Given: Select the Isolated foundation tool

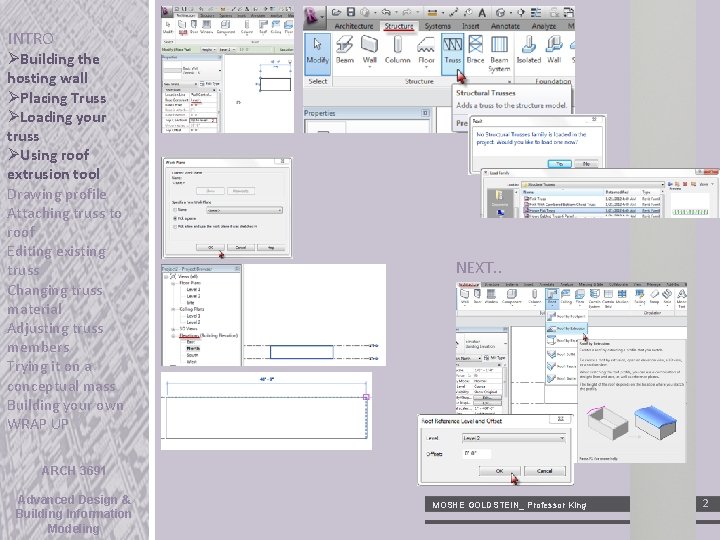Looking at the screenshot, I should click(529, 51).
